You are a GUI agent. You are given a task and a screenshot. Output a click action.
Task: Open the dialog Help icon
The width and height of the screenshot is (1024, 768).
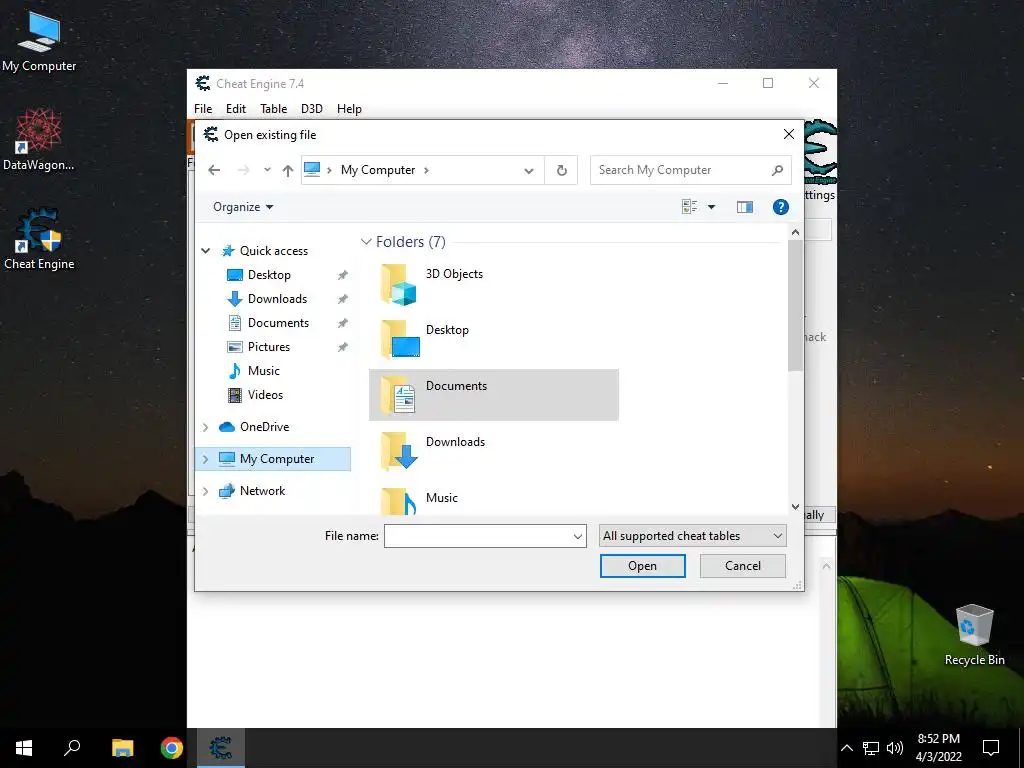point(780,207)
